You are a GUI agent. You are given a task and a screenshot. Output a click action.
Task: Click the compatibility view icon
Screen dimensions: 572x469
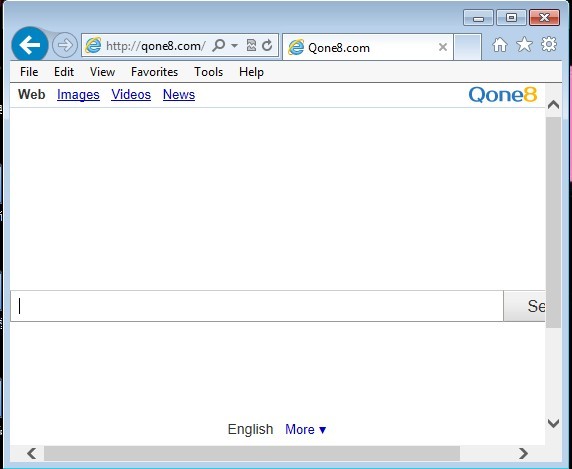pos(251,45)
